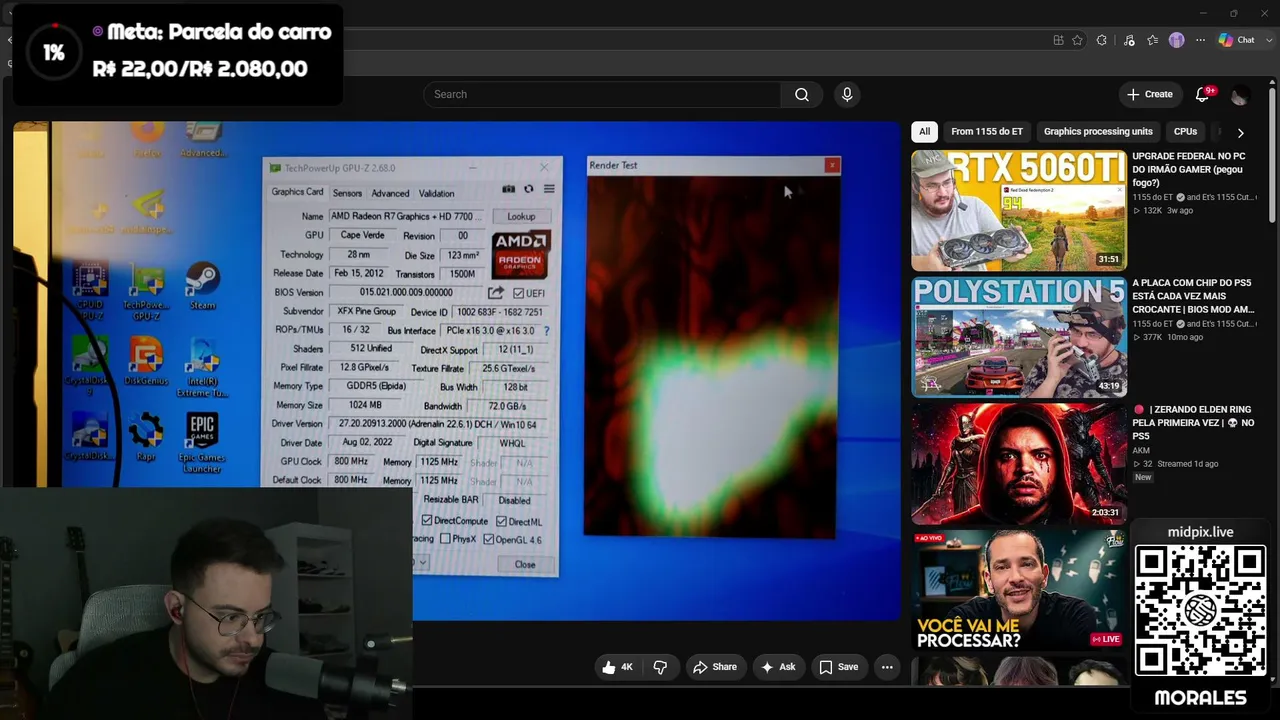Click the YouTube search input field
Viewport: 1280px width, 720px height.
point(602,94)
